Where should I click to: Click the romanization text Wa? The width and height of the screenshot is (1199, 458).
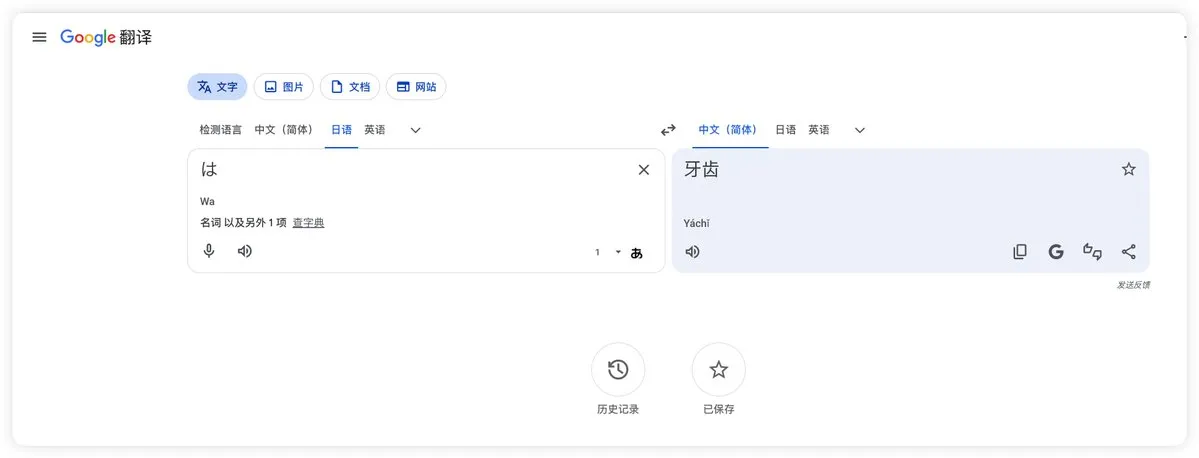coord(207,202)
